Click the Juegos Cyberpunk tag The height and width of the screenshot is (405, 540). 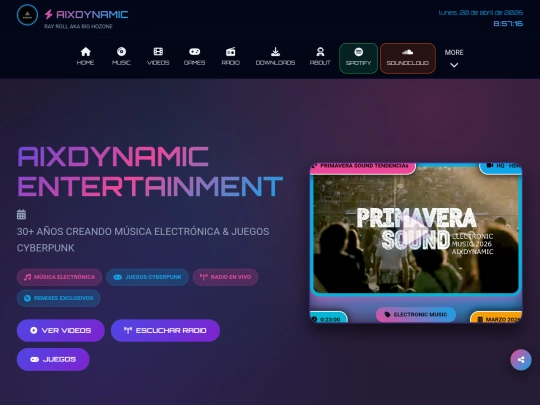pos(147,277)
